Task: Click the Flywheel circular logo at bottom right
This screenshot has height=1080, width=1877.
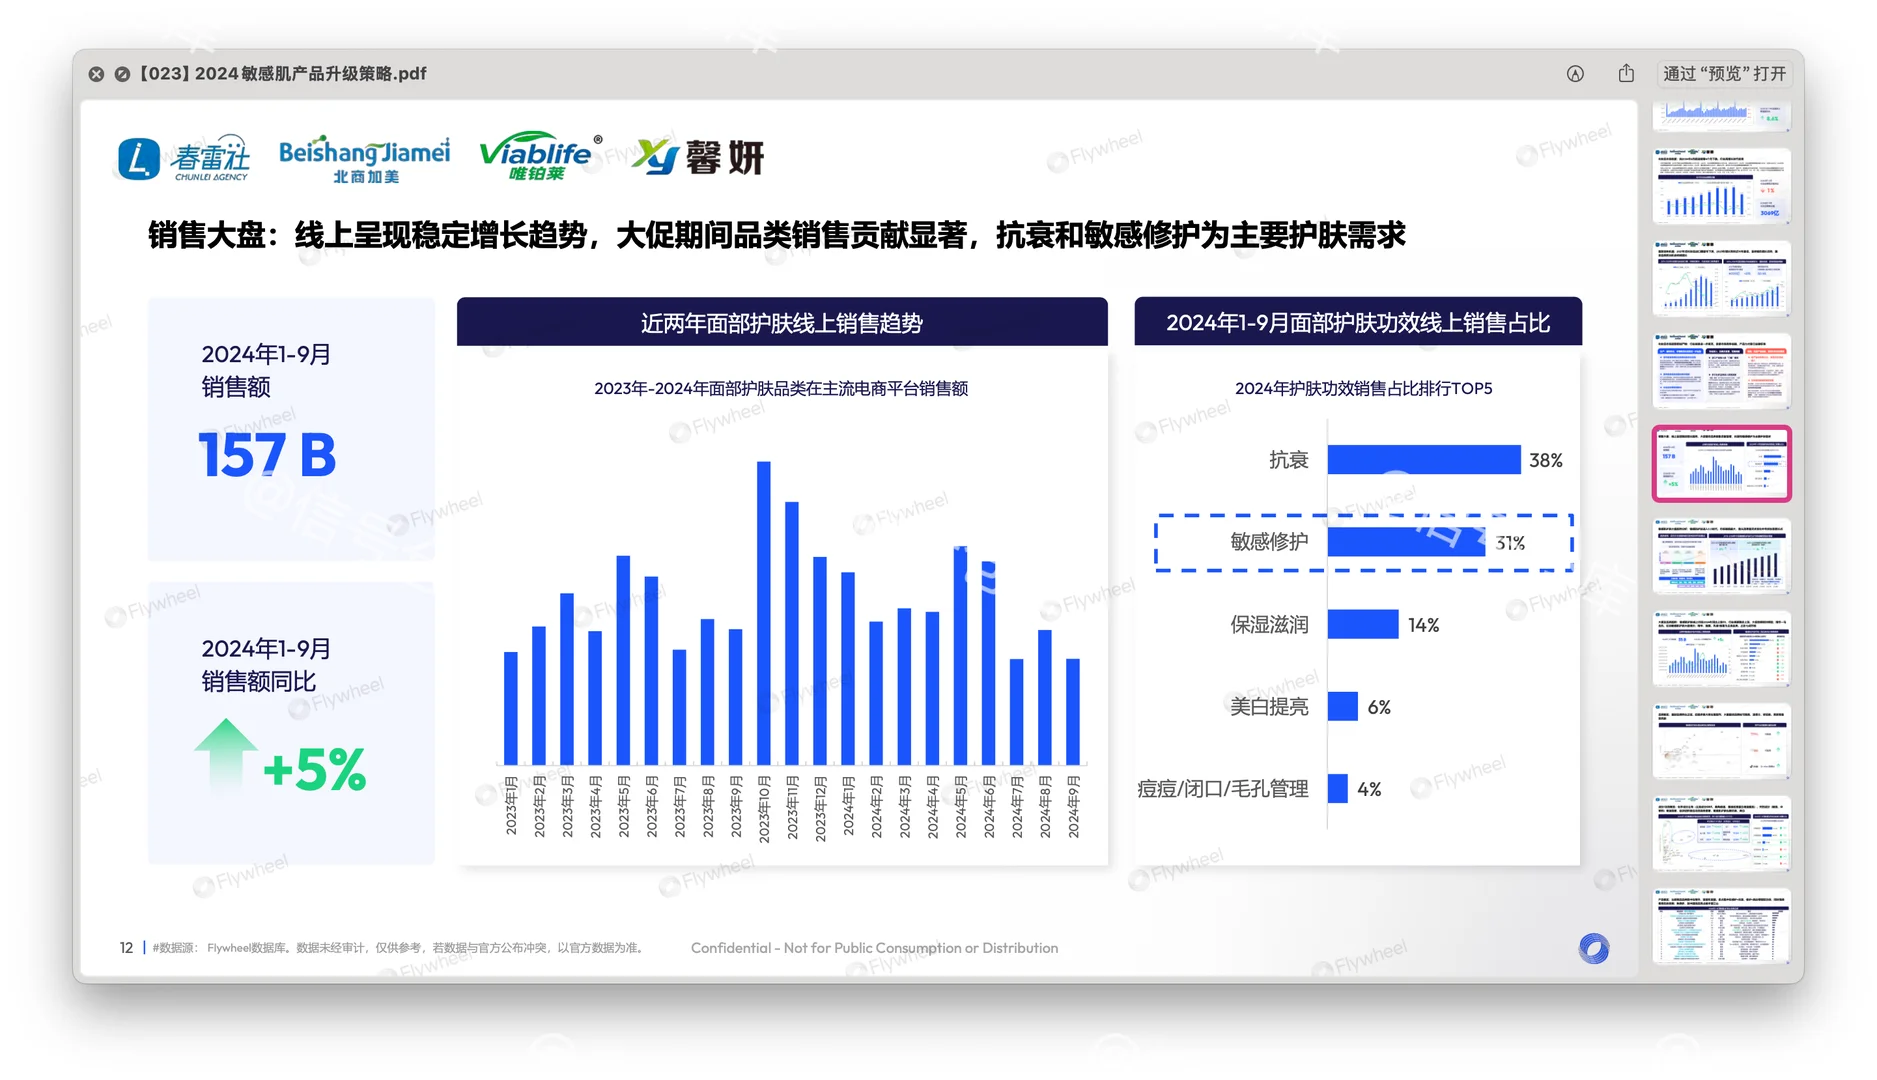Action: point(1593,947)
